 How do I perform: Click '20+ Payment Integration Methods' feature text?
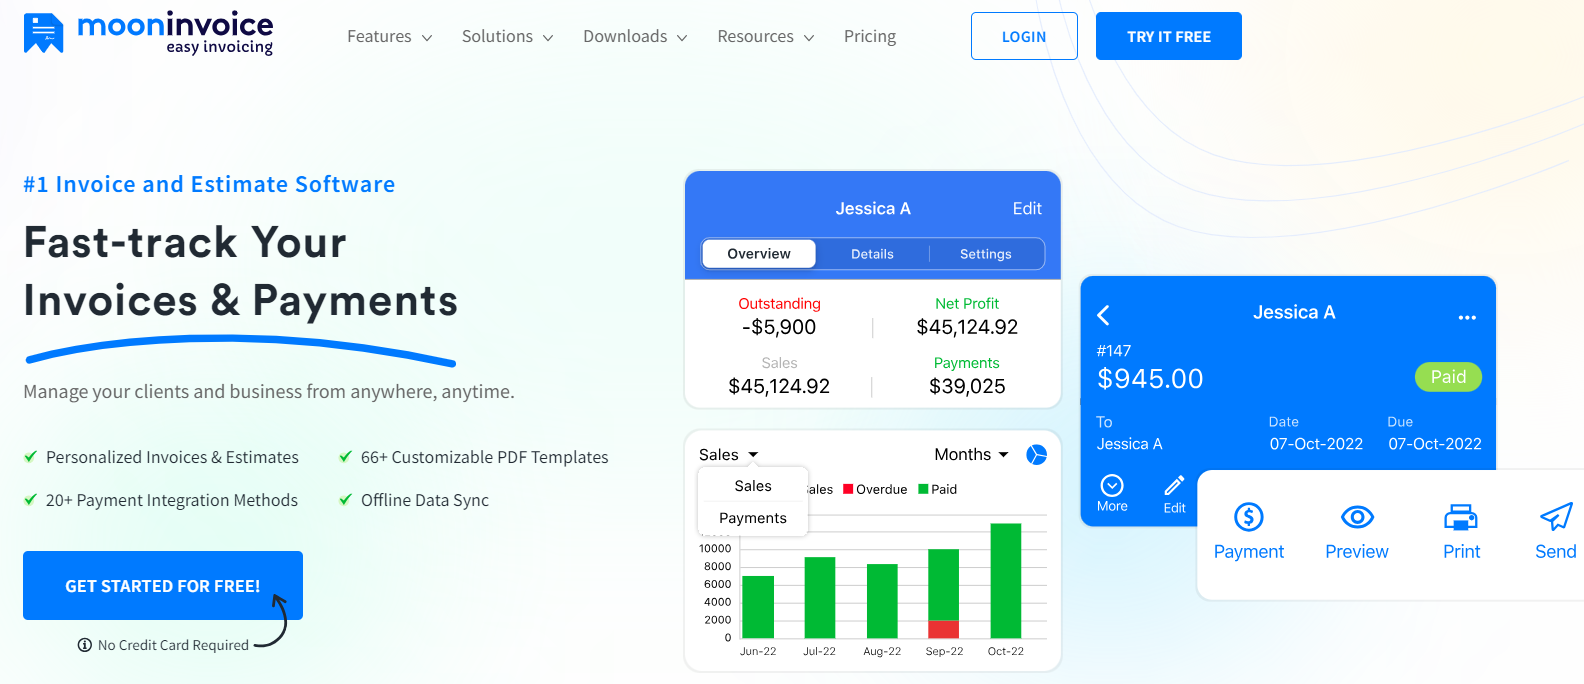172,500
